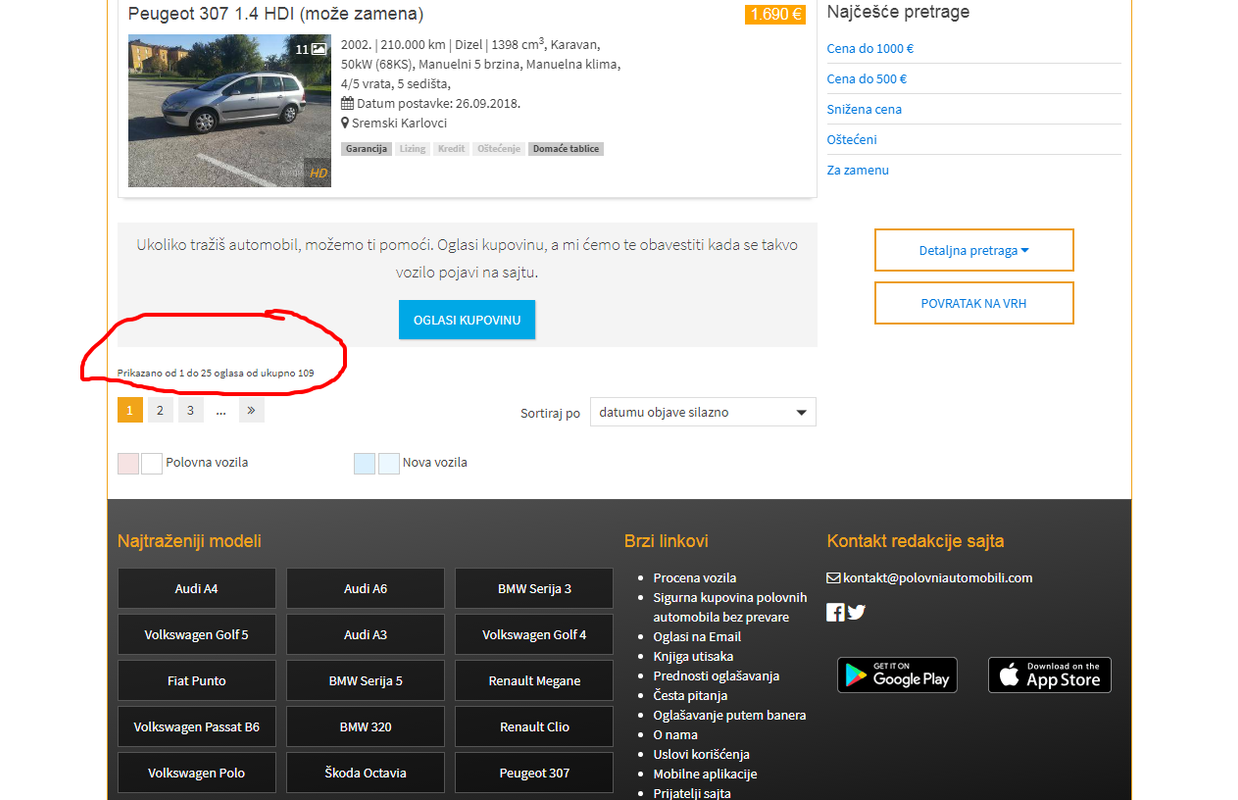Image resolution: width=1238 pixels, height=800 pixels.
Task: Click the blue Nova vozila legend swatch
Action: click(364, 463)
